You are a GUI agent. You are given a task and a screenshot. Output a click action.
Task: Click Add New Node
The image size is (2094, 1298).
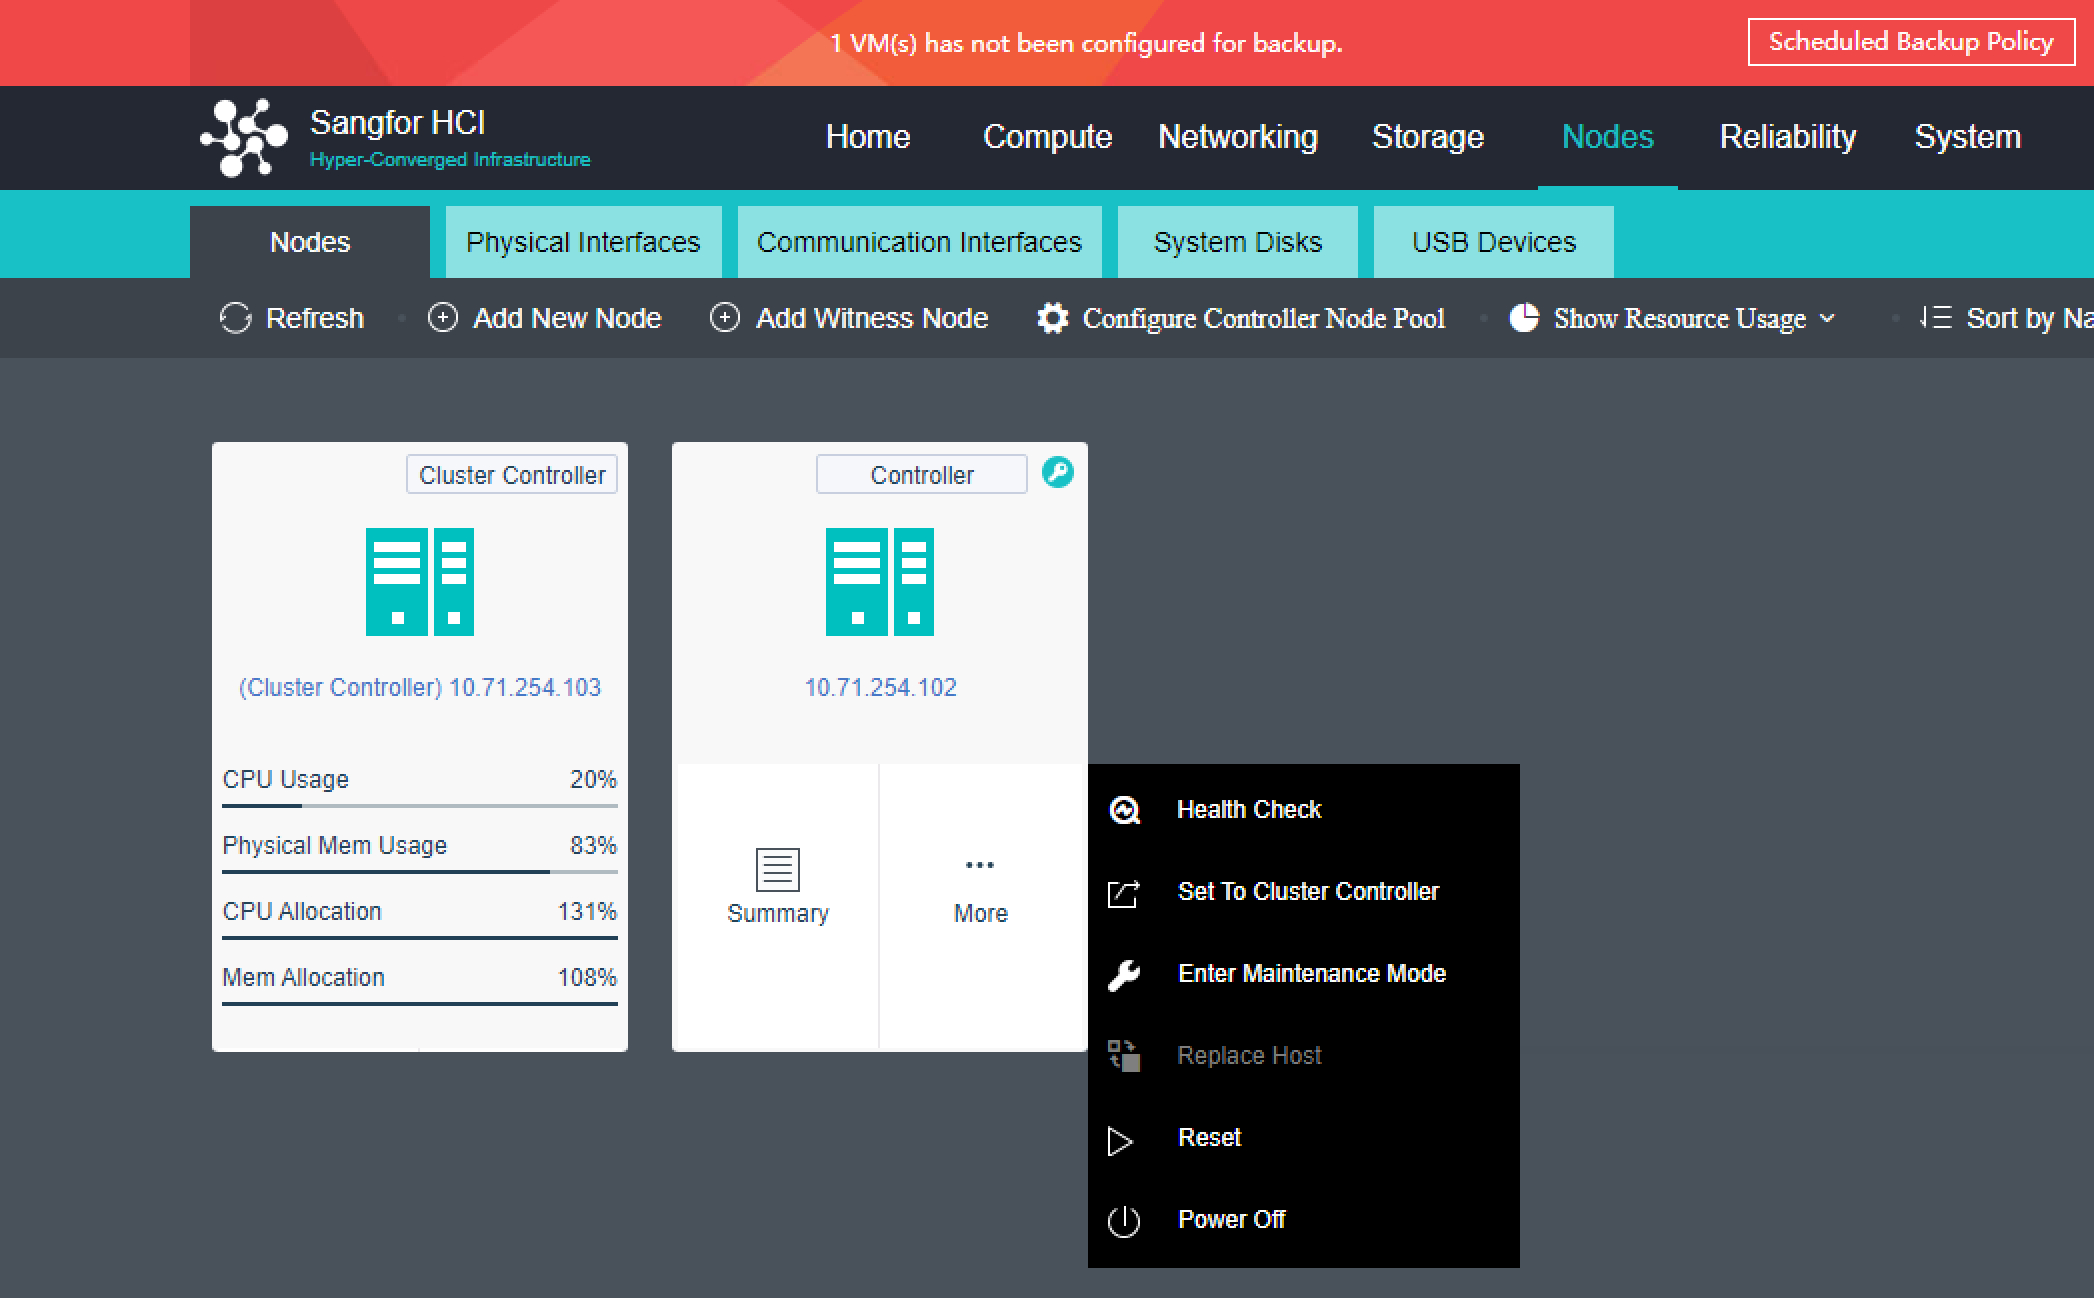tap(545, 318)
